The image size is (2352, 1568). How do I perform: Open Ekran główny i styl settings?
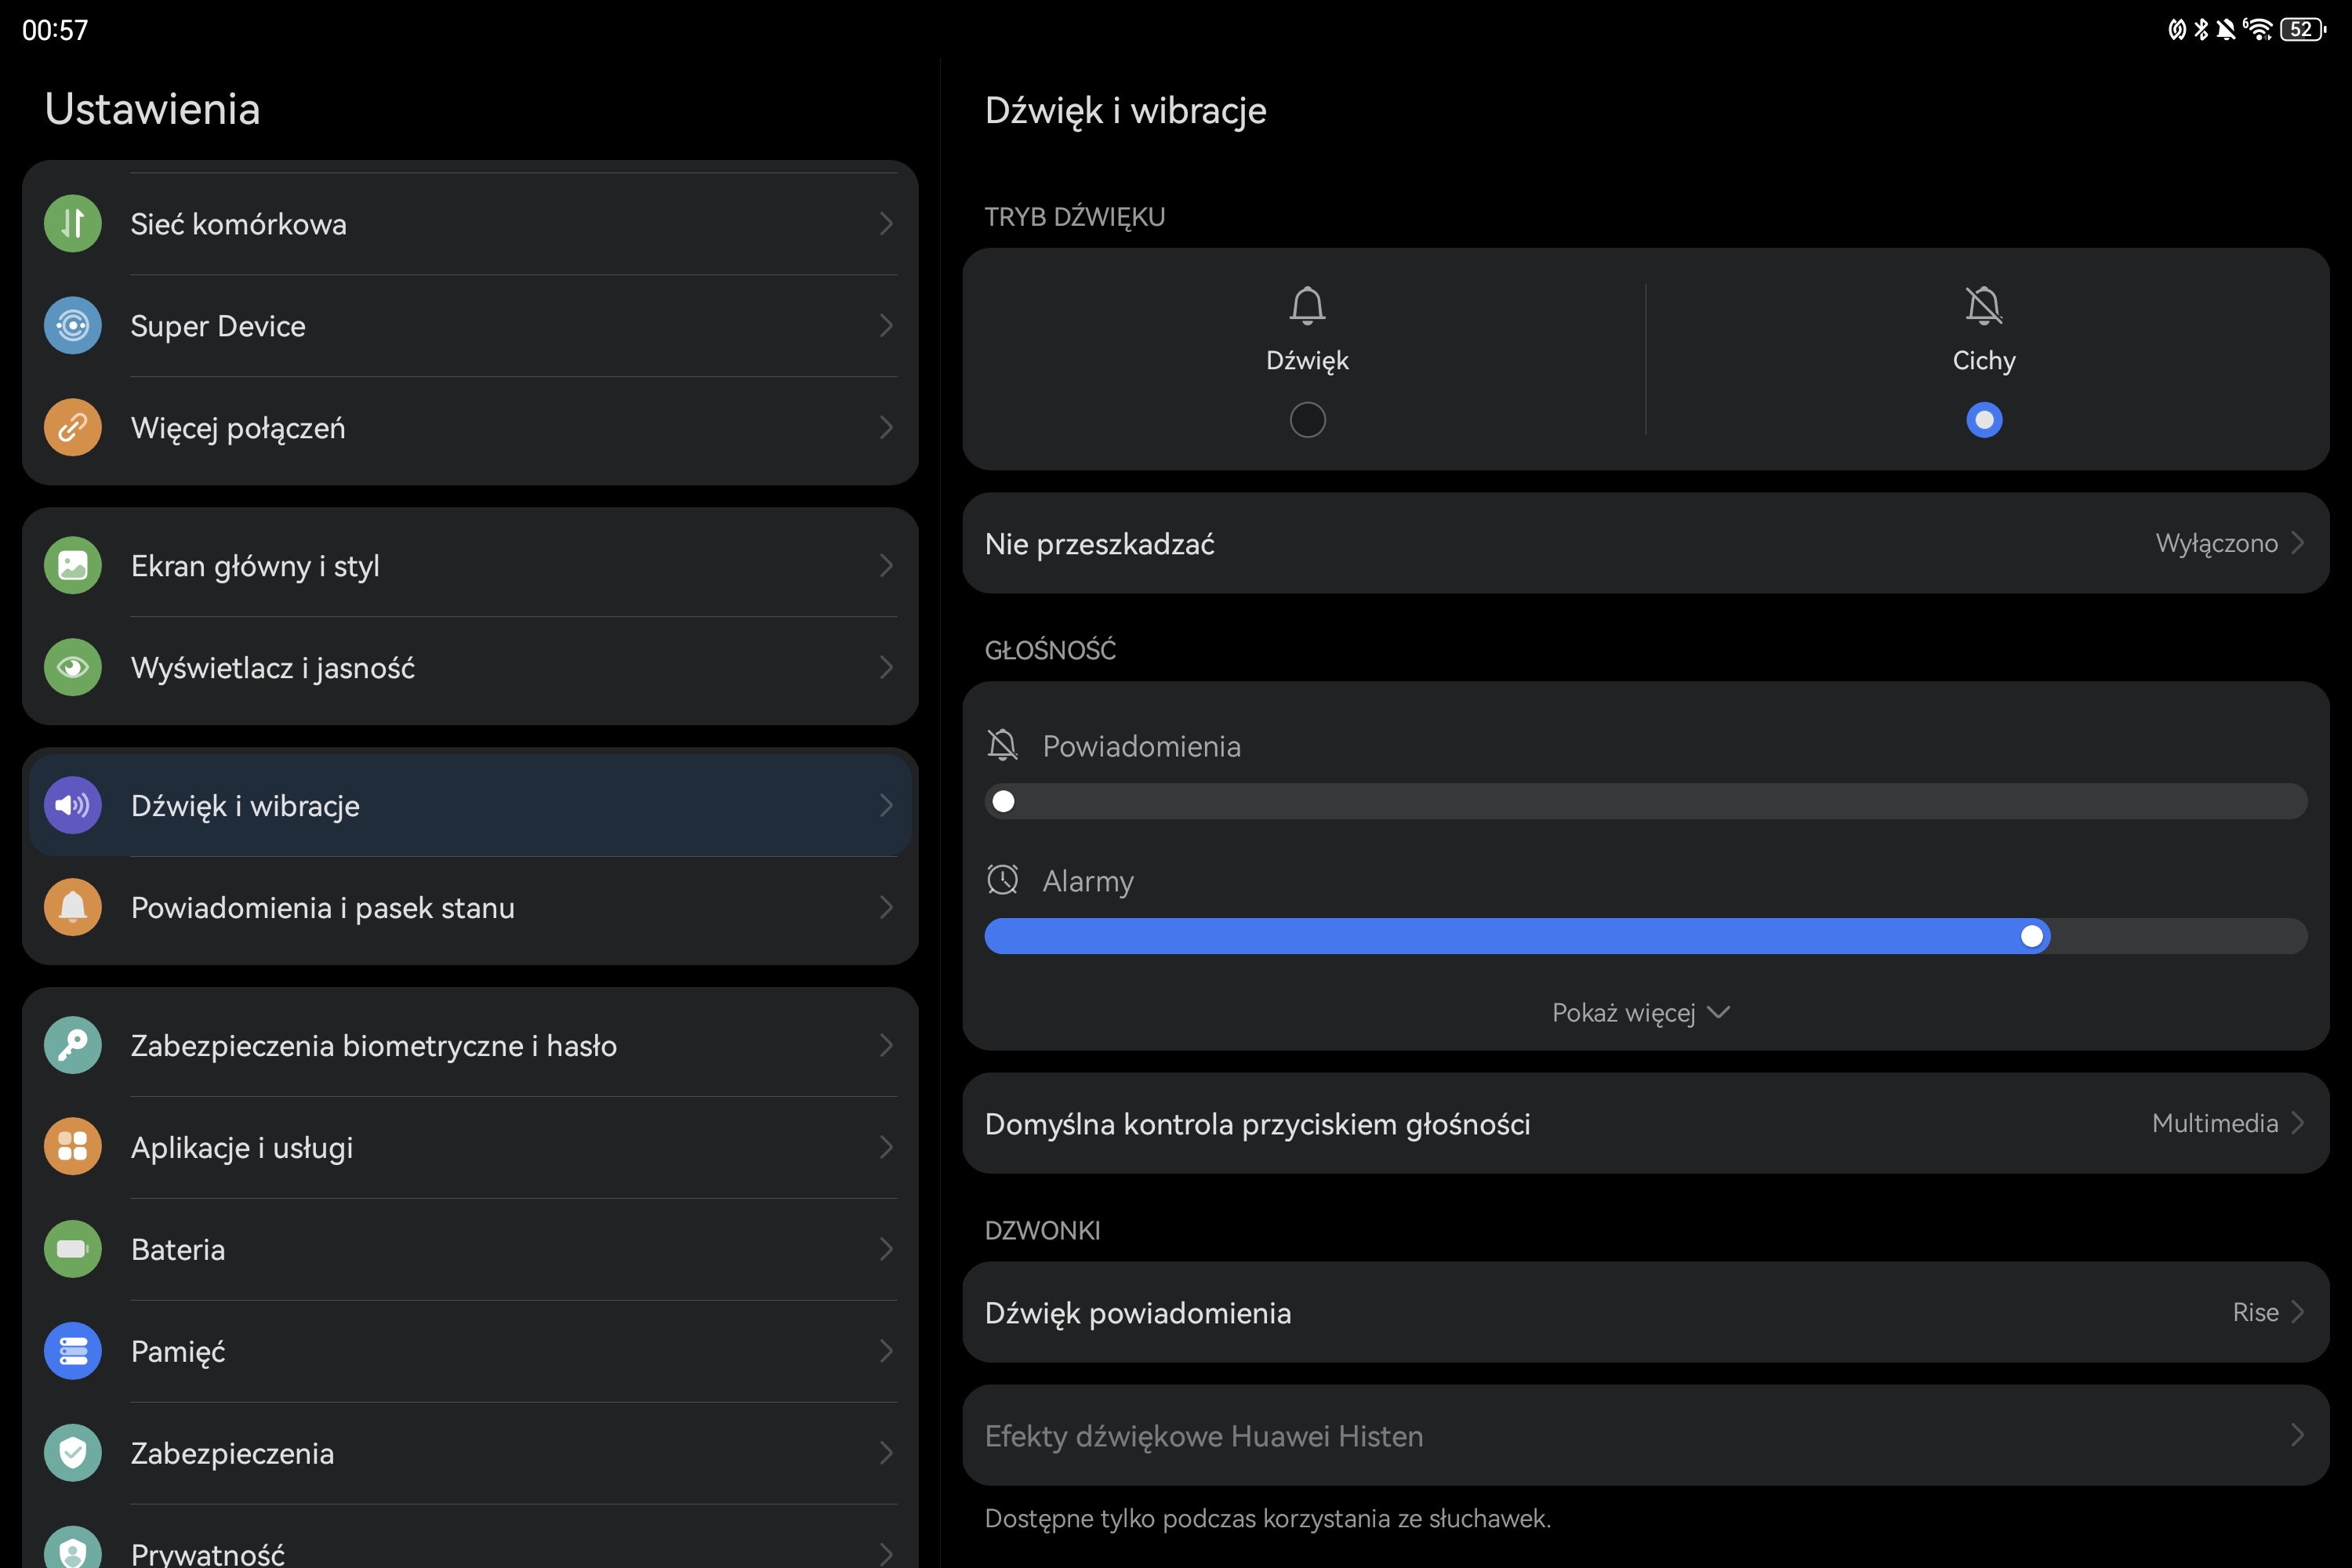pos(470,565)
